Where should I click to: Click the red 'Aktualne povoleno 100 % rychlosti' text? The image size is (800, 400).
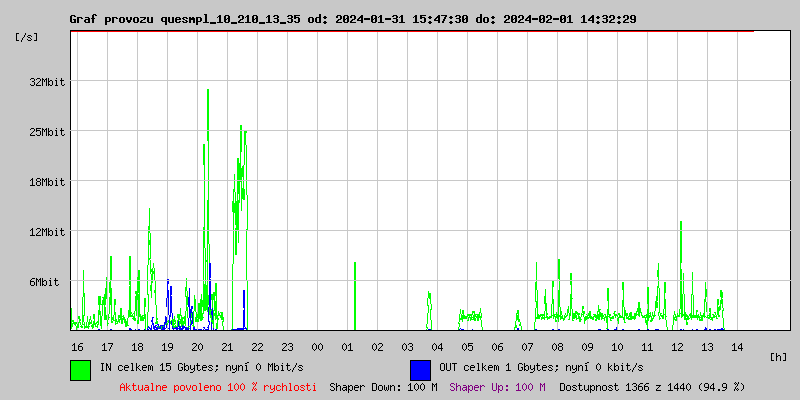218,387
